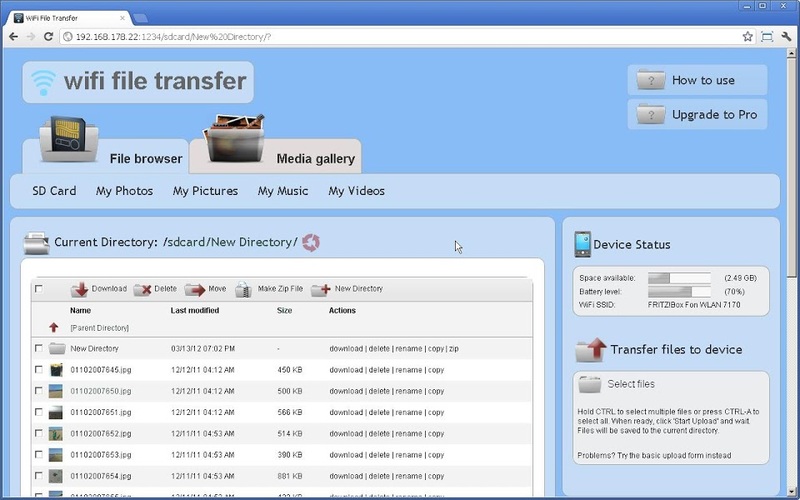This screenshot has width=800, height=500.
Task: Toggle the select-all checkbox in toolbar
Action: [39, 289]
